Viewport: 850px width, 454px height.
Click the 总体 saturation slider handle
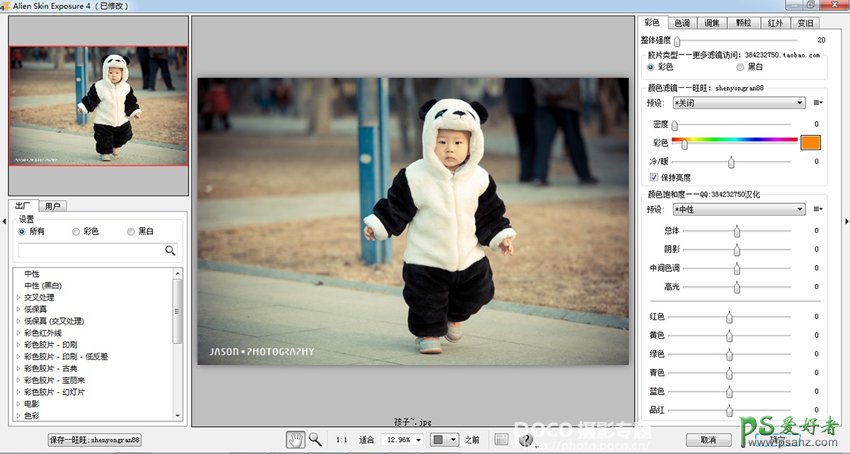click(737, 232)
